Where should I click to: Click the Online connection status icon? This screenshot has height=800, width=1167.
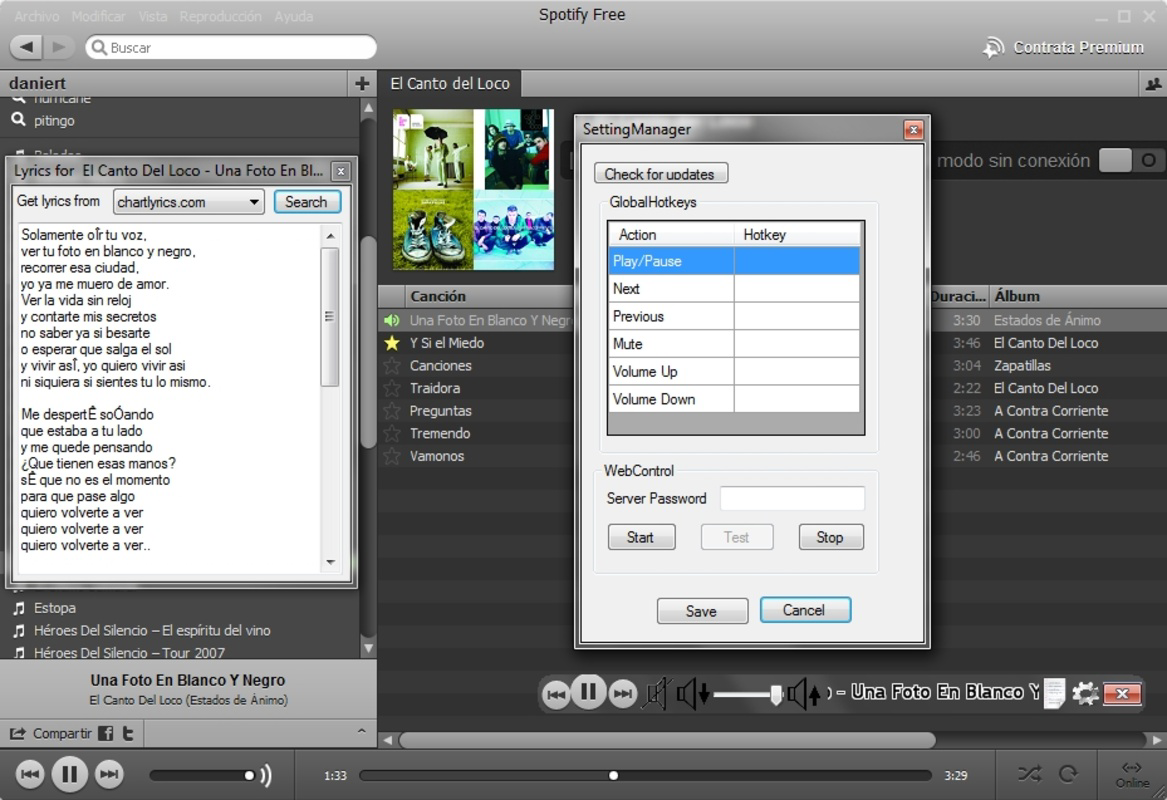[1131, 774]
